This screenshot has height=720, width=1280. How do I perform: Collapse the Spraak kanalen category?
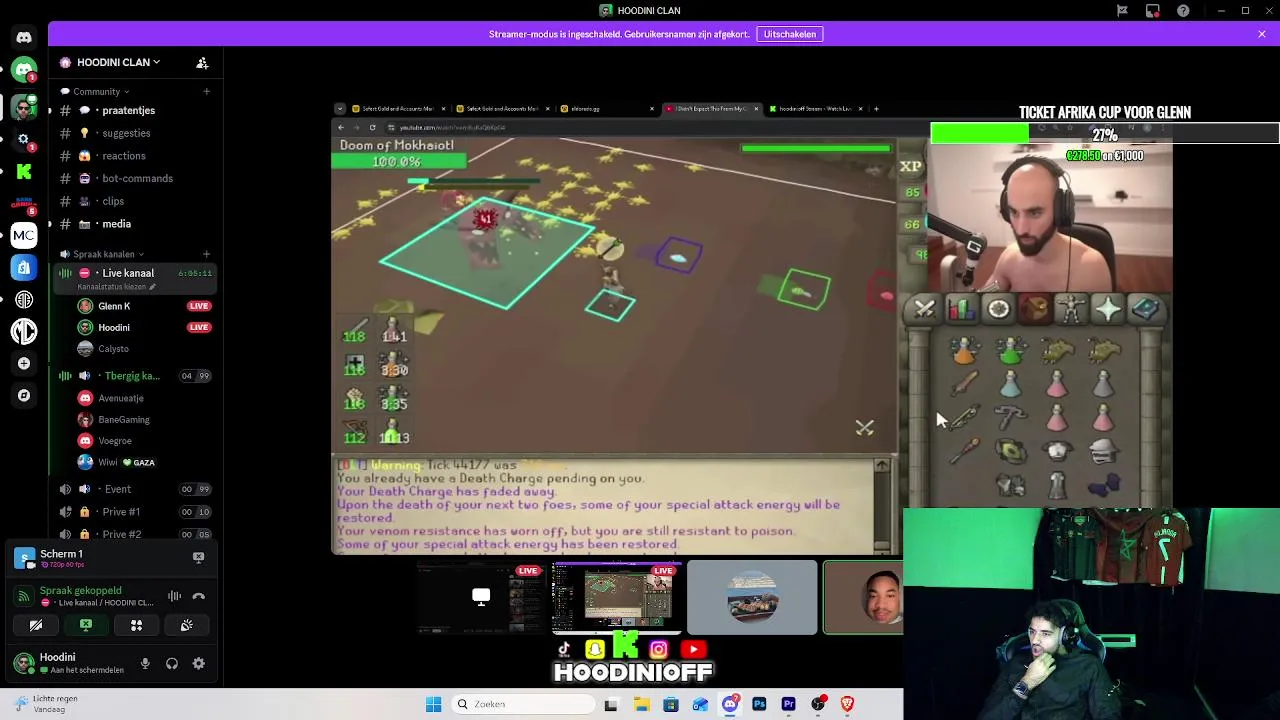click(x=103, y=254)
